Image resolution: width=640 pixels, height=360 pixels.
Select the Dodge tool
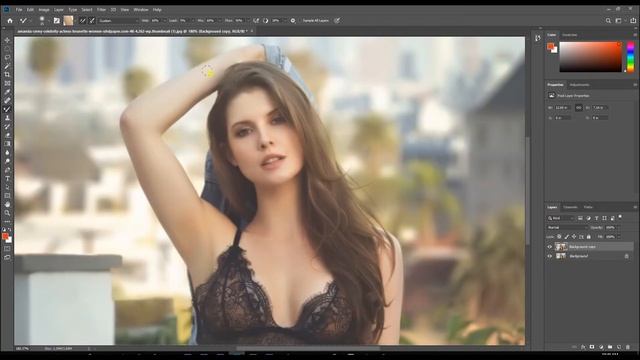coord(7,161)
